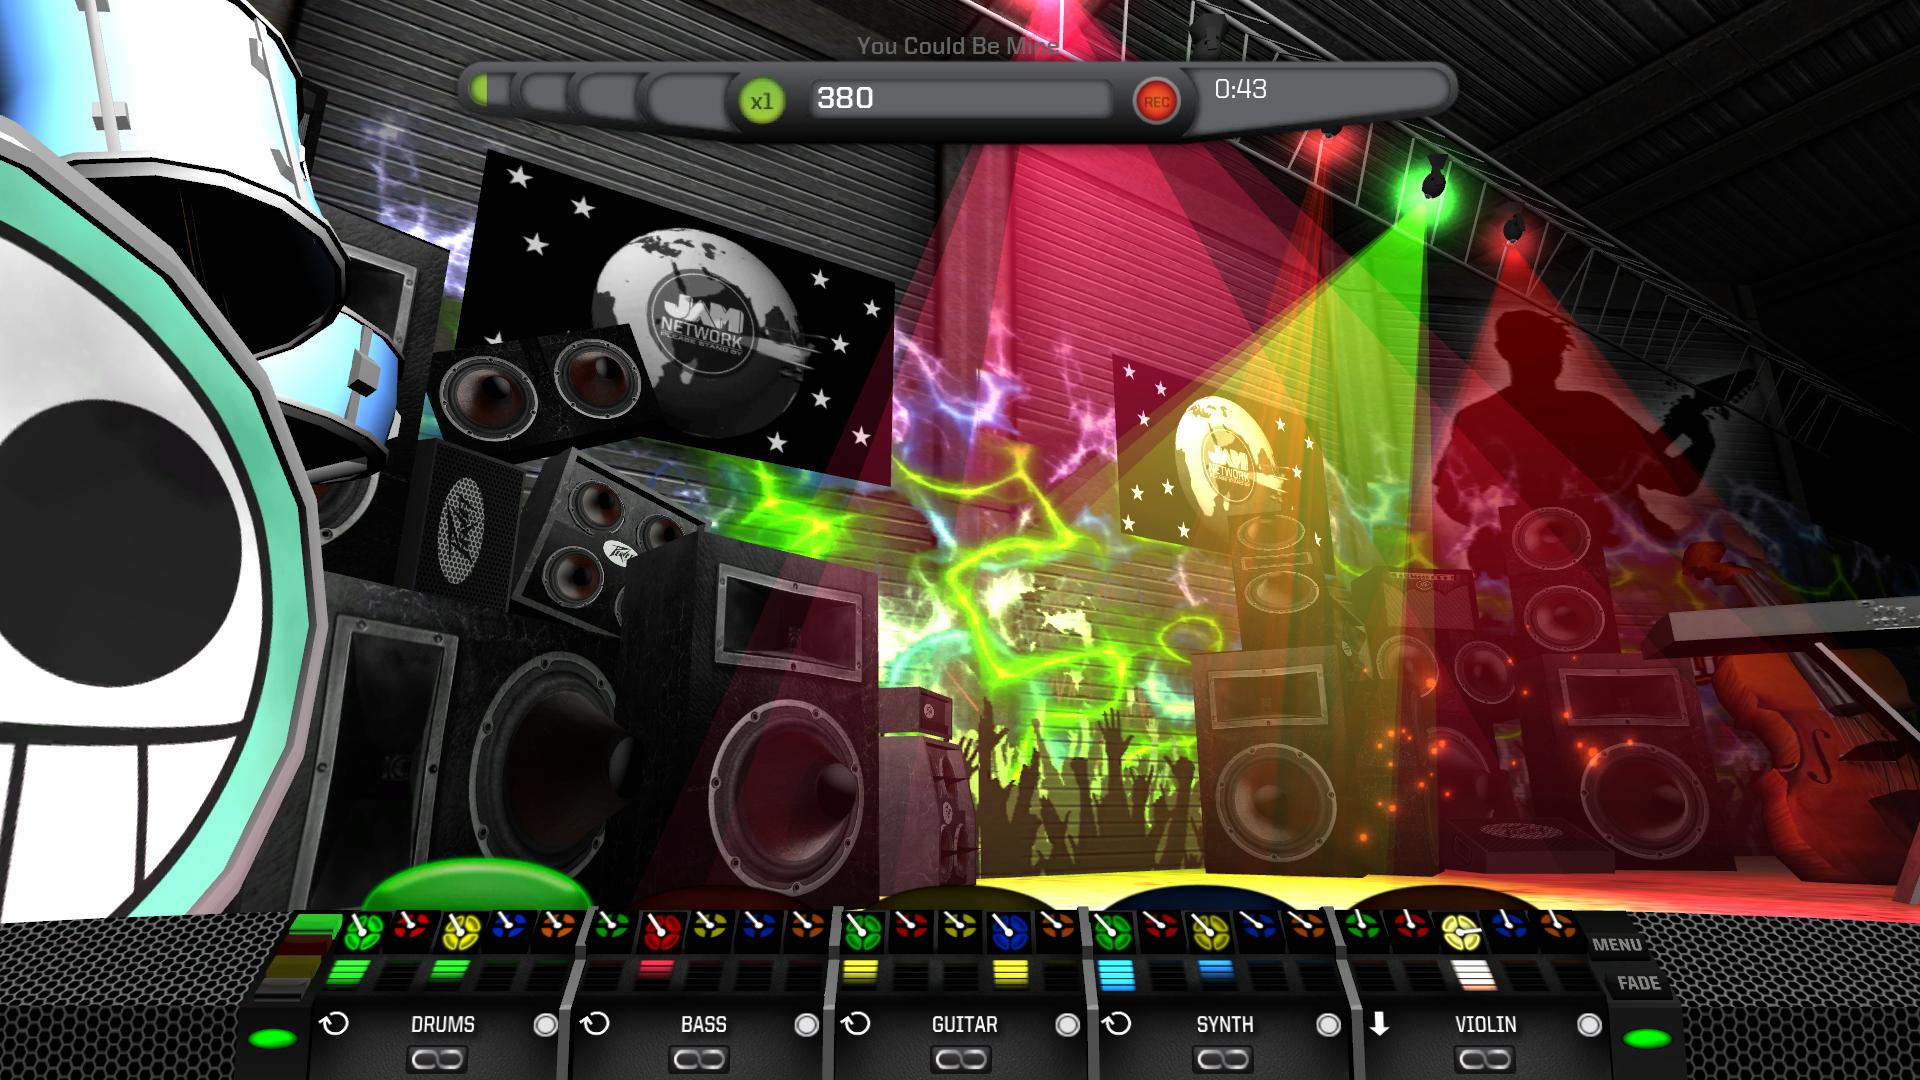Activate the yellow loop knob in Drums
This screenshot has height=1080, width=1920.
(460, 930)
